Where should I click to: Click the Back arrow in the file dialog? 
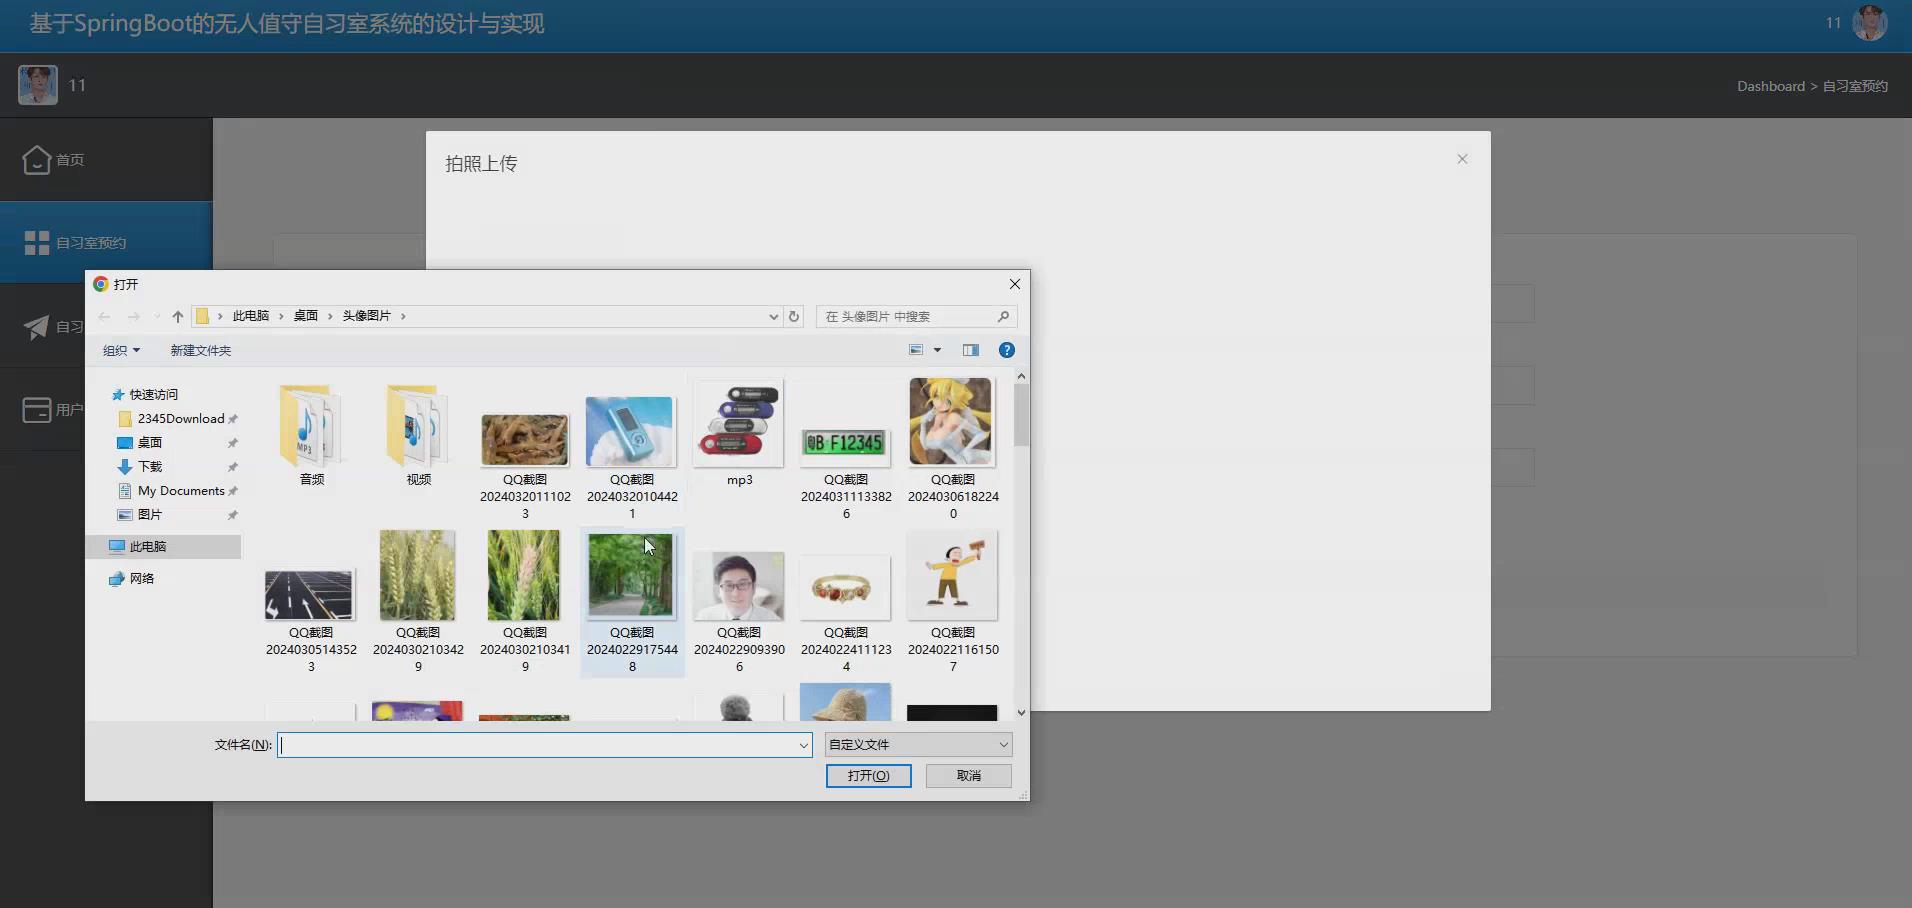(104, 317)
